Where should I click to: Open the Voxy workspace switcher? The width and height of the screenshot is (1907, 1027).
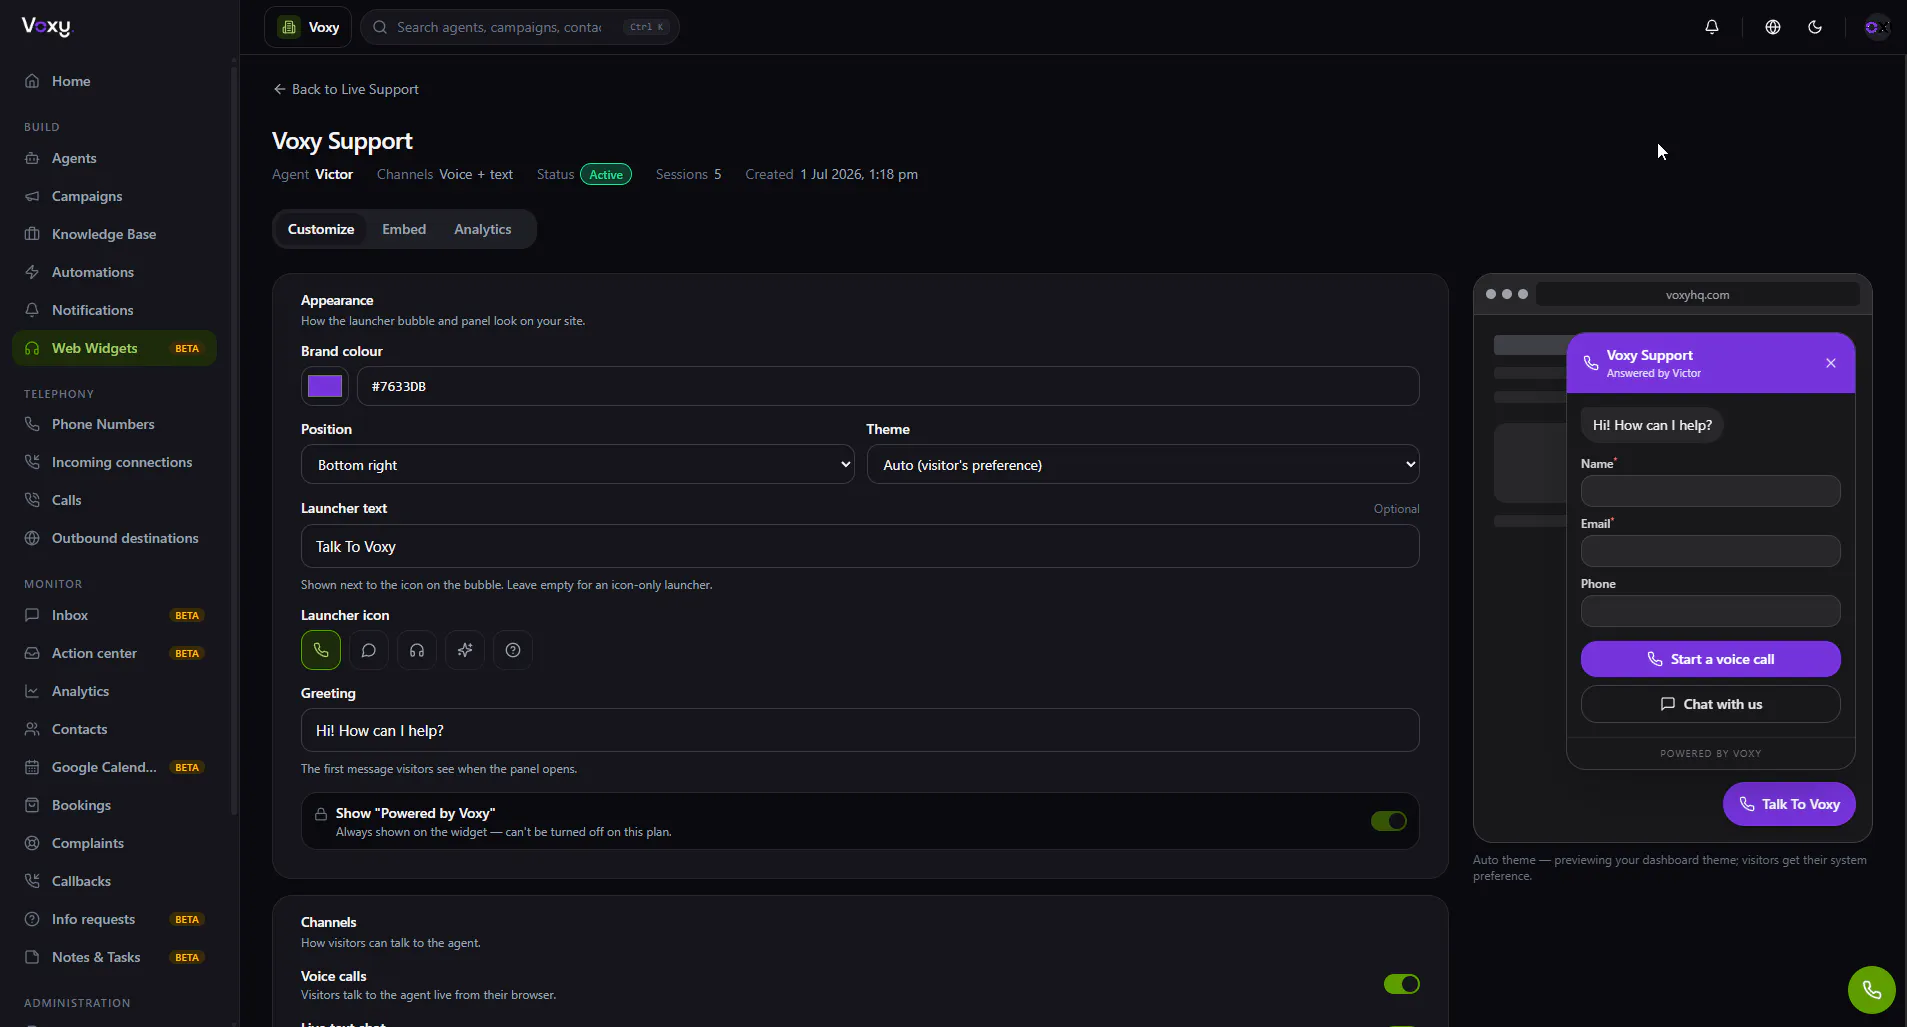pyautogui.click(x=308, y=27)
